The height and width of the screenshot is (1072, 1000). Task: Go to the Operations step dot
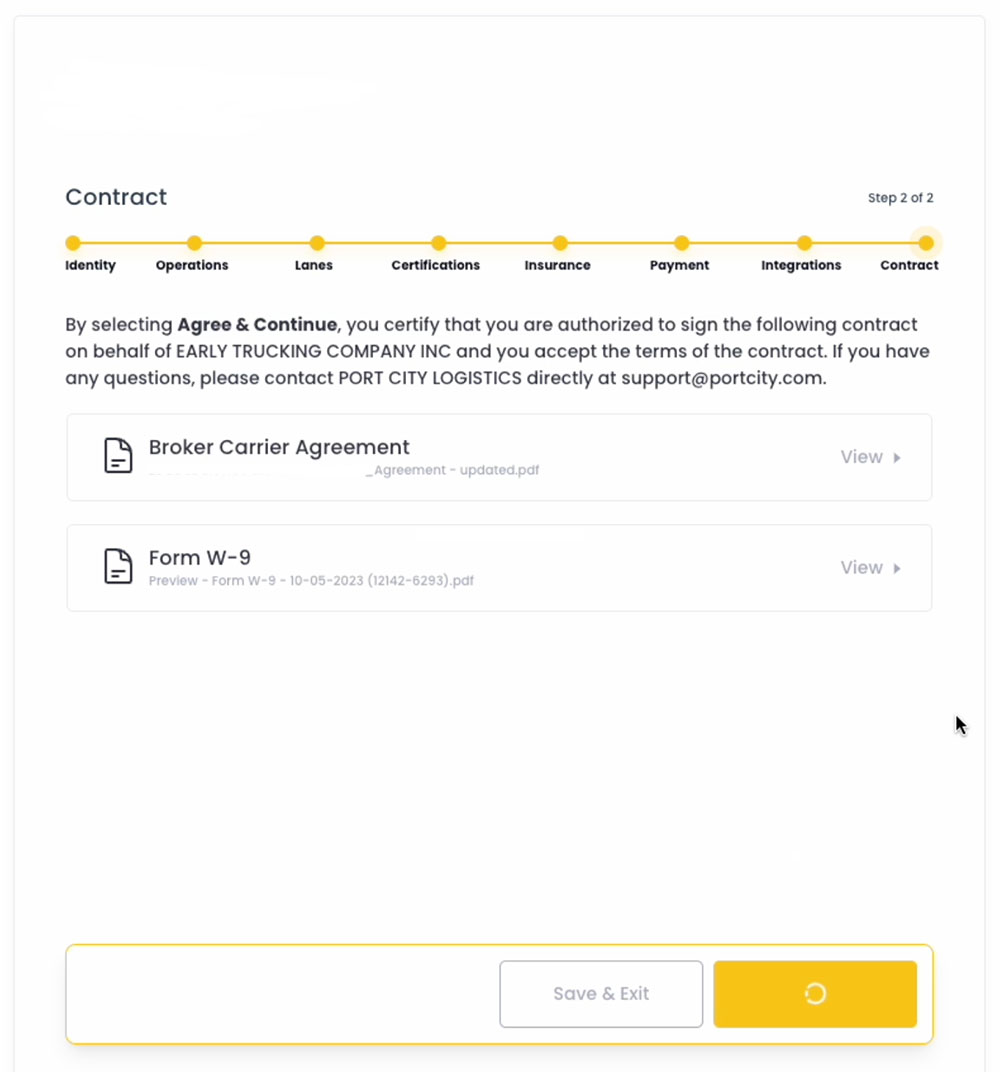[194, 243]
